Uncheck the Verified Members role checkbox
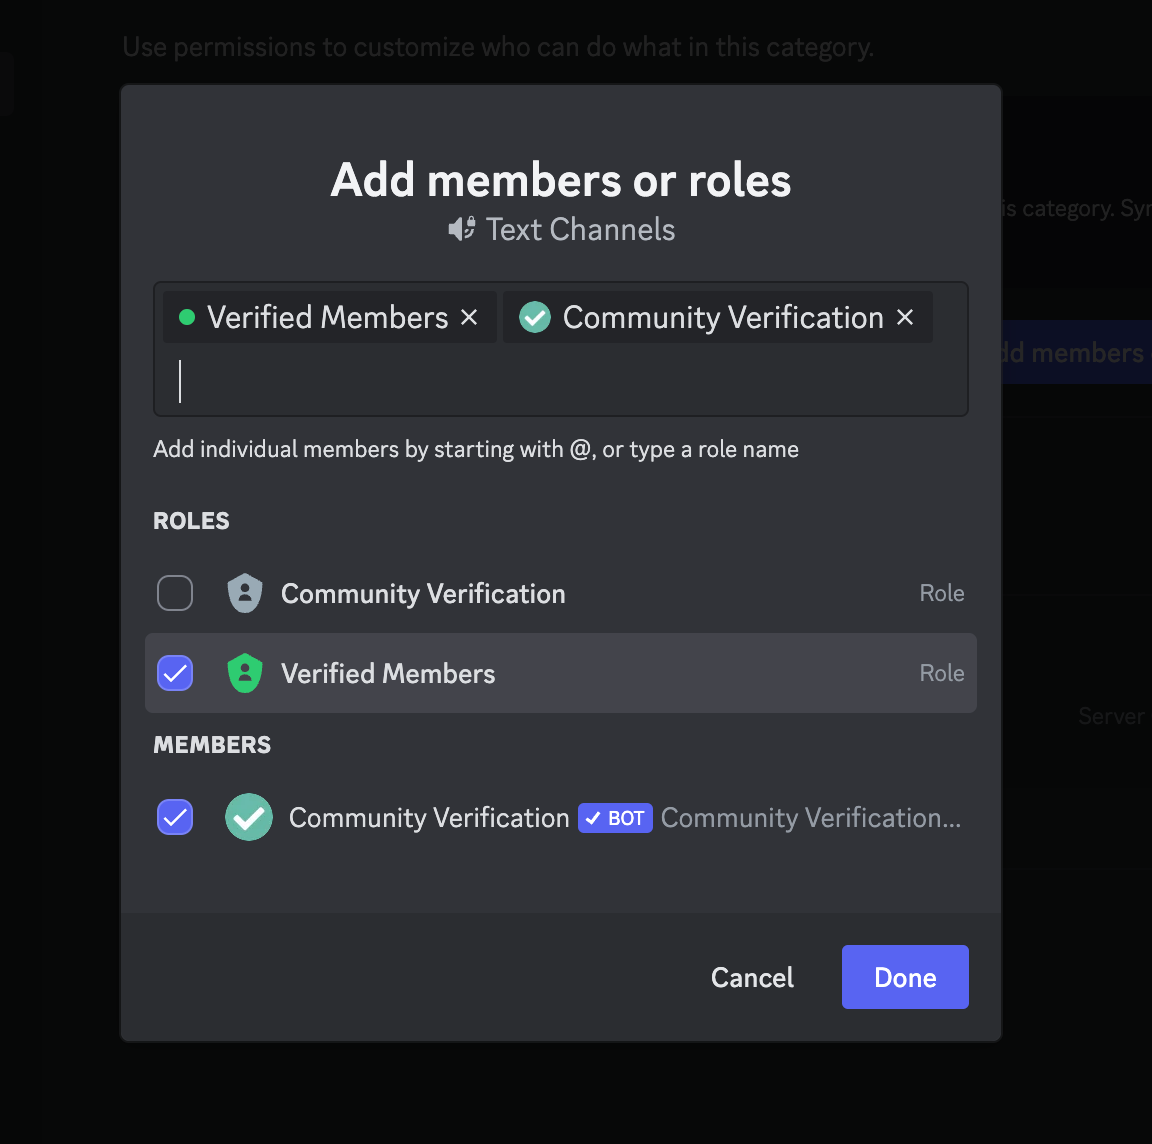 [x=175, y=673]
